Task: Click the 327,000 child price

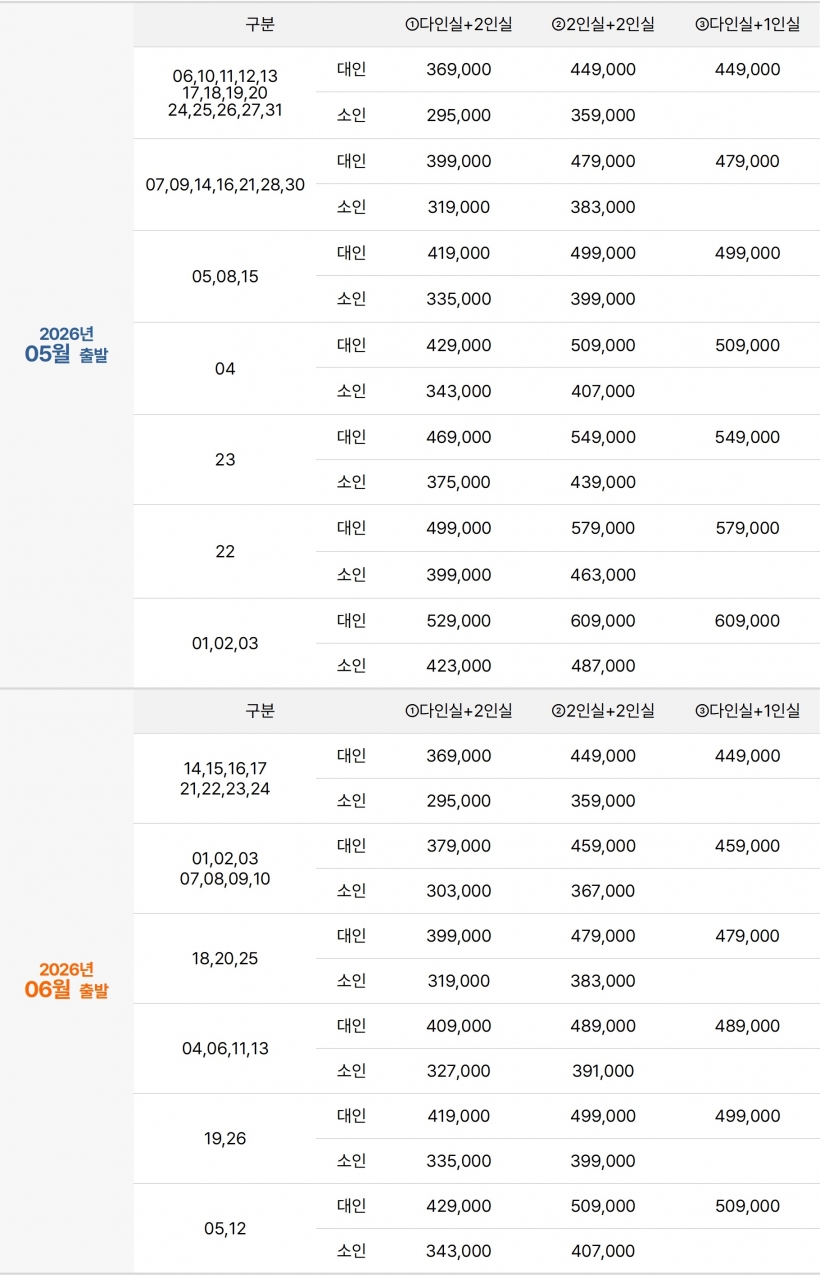Action: pyautogui.click(x=459, y=1071)
